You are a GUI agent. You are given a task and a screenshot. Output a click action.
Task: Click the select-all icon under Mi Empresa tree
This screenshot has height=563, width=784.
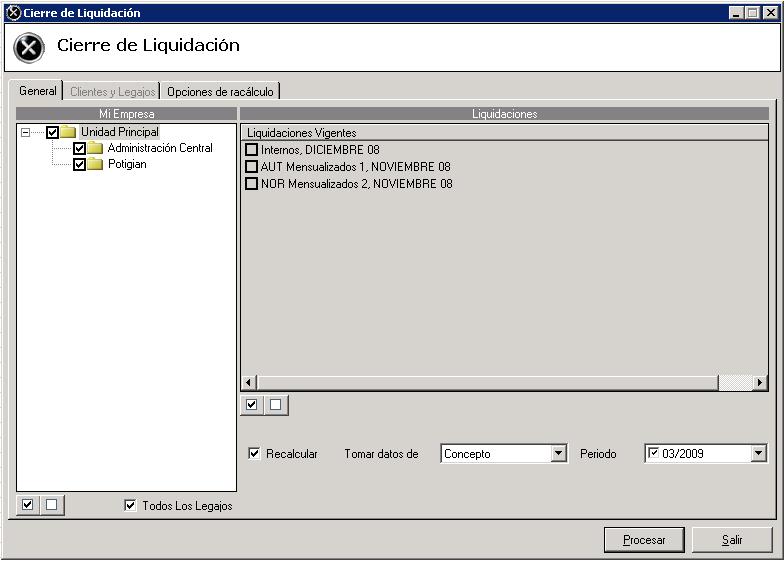pyautogui.click(x=28, y=505)
